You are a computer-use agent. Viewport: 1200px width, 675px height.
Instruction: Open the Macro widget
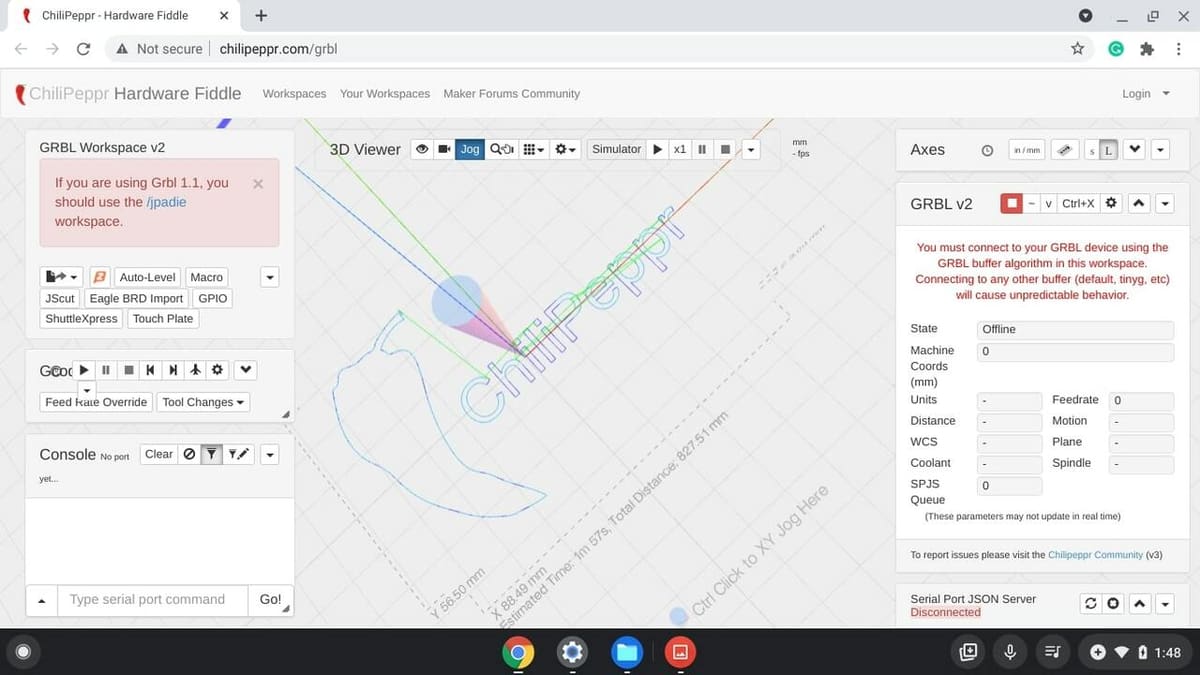coord(207,277)
